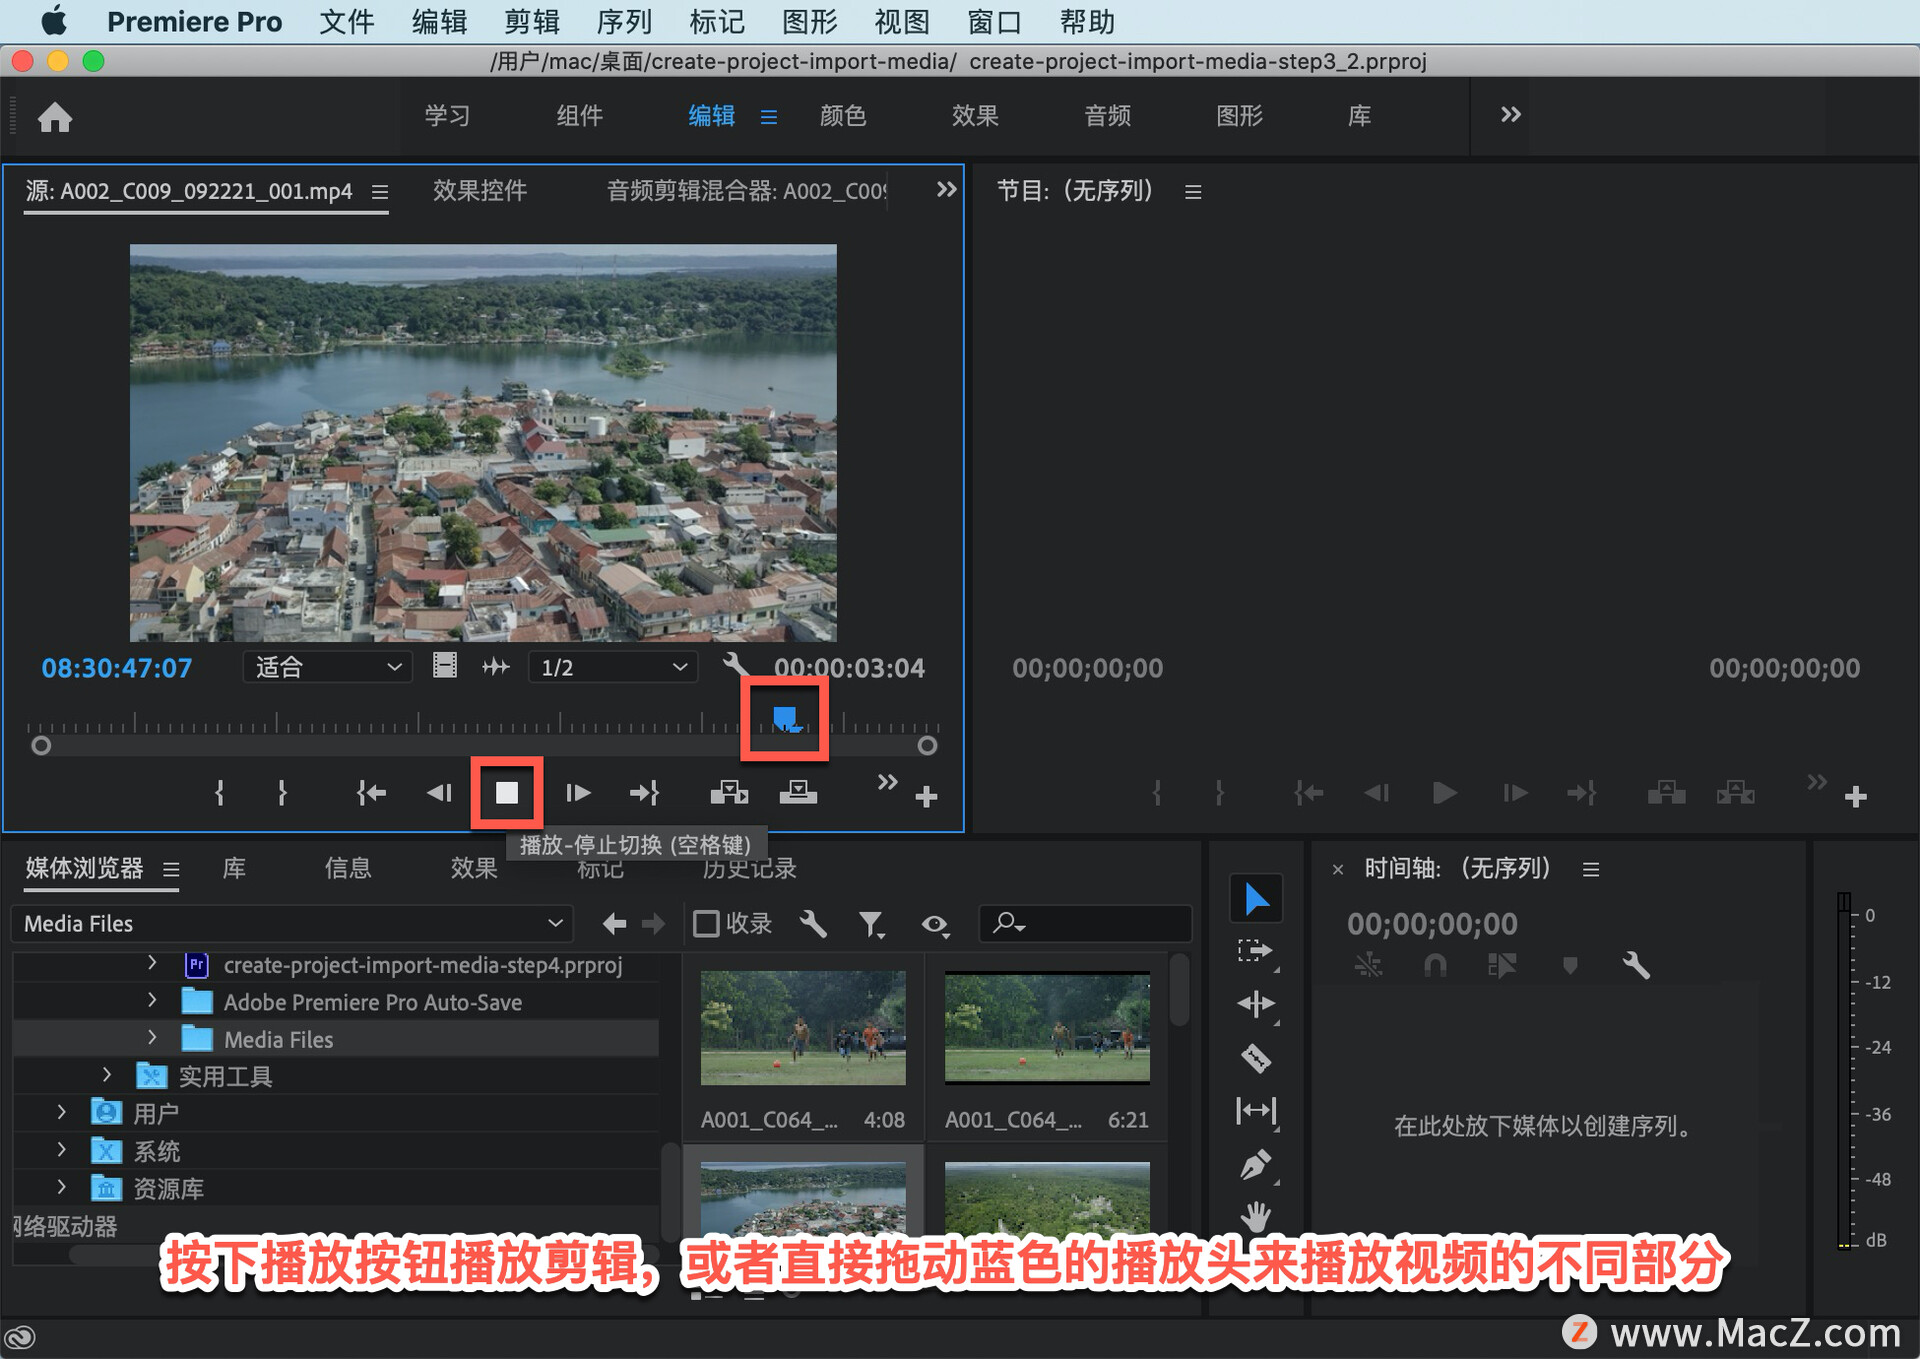Select the Hand tool
Image resolution: width=1920 pixels, height=1359 pixels.
coord(1256,1216)
